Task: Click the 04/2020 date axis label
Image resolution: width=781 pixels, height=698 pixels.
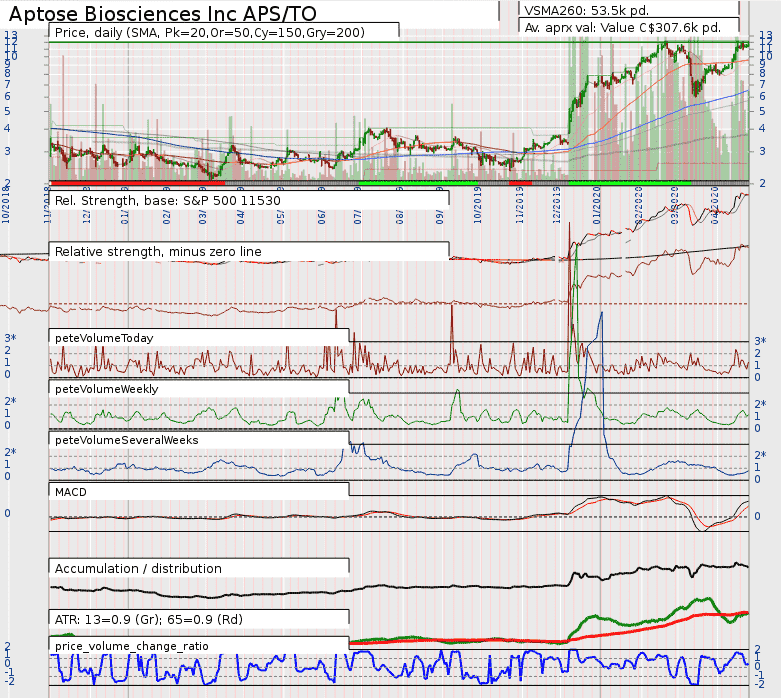Action: [x=715, y=204]
